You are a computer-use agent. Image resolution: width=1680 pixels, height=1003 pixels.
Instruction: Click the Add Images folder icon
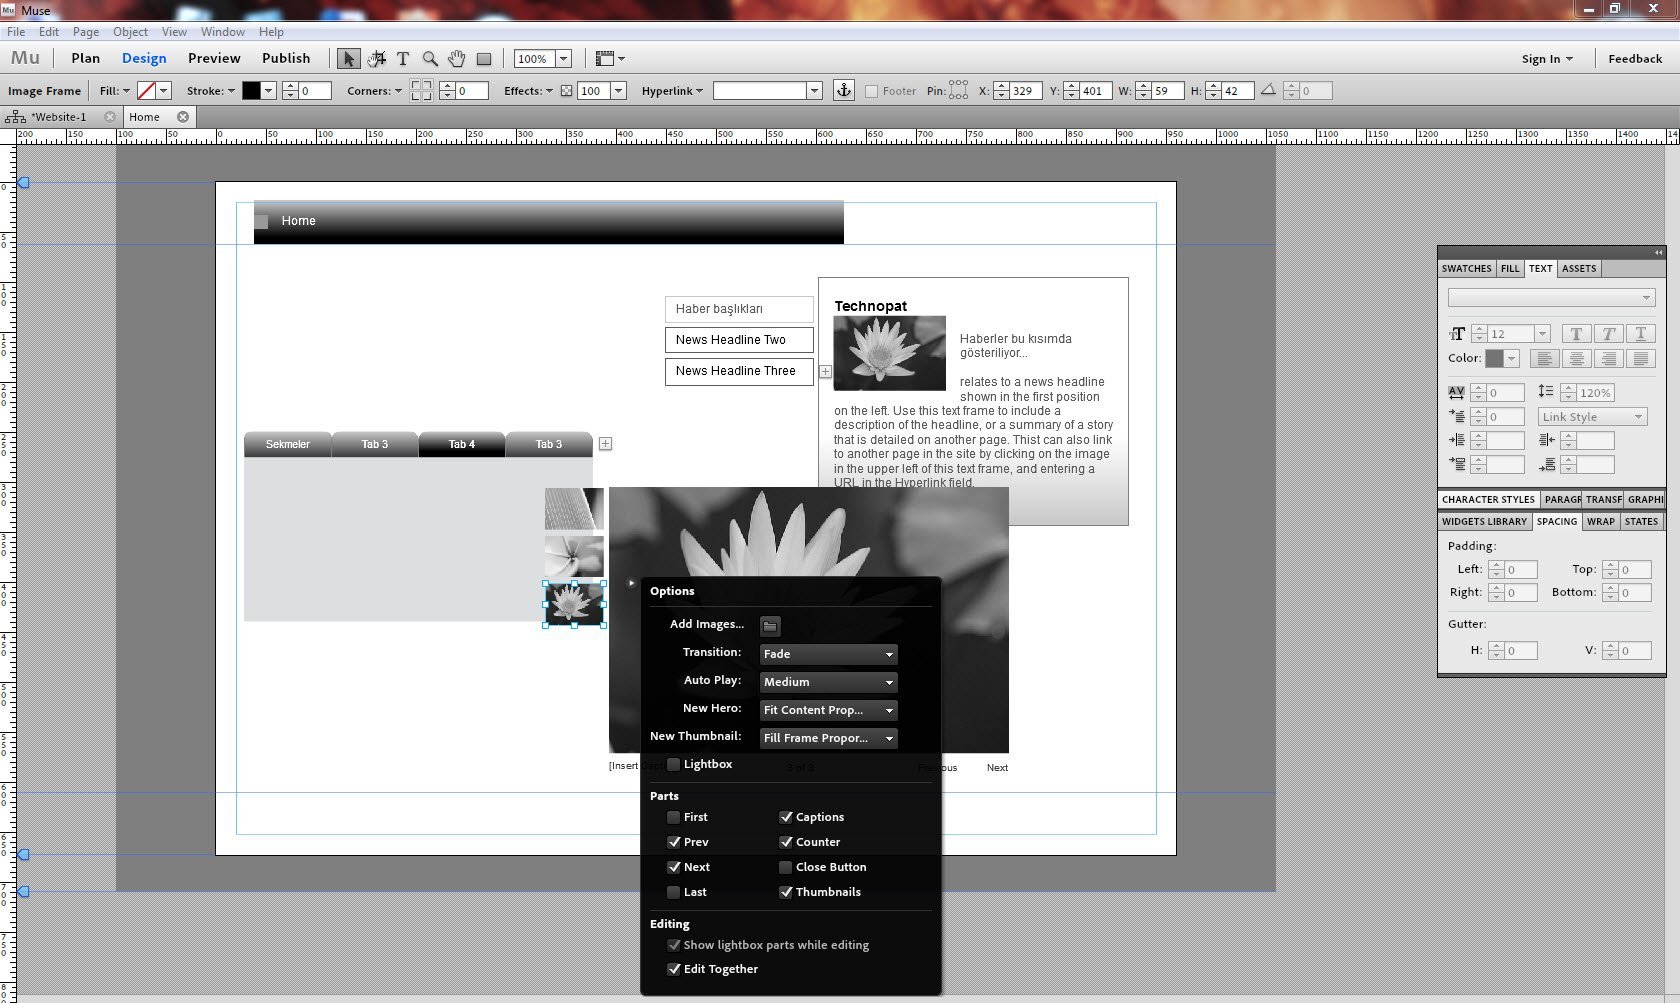click(770, 626)
